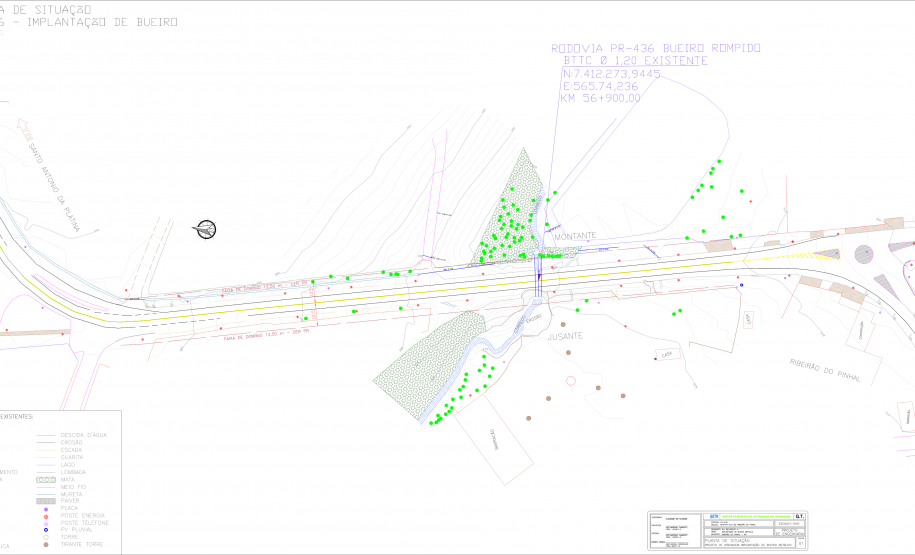Image resolution: width=915 pixels, height=555 pixels.
Task: Click the pink POSTE TELEFONE legend dot
Action: point(47,523)
